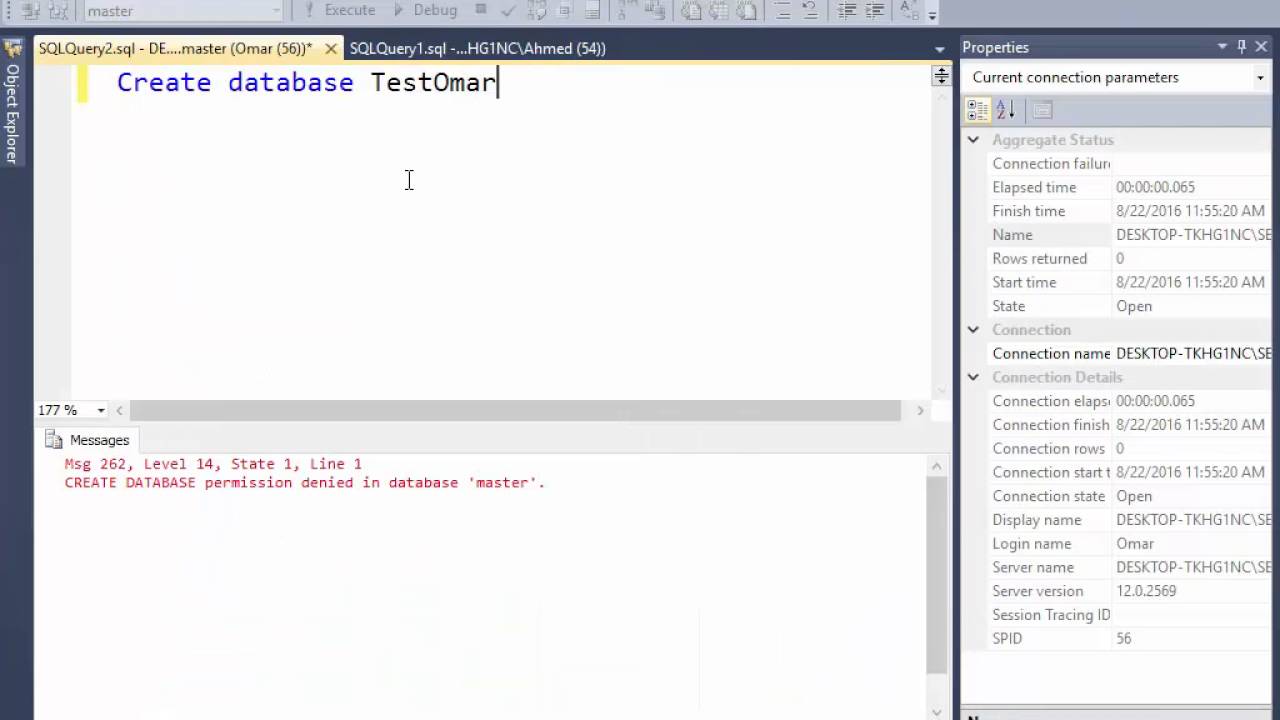Click the Msg 262 error line

click(213, 464)
